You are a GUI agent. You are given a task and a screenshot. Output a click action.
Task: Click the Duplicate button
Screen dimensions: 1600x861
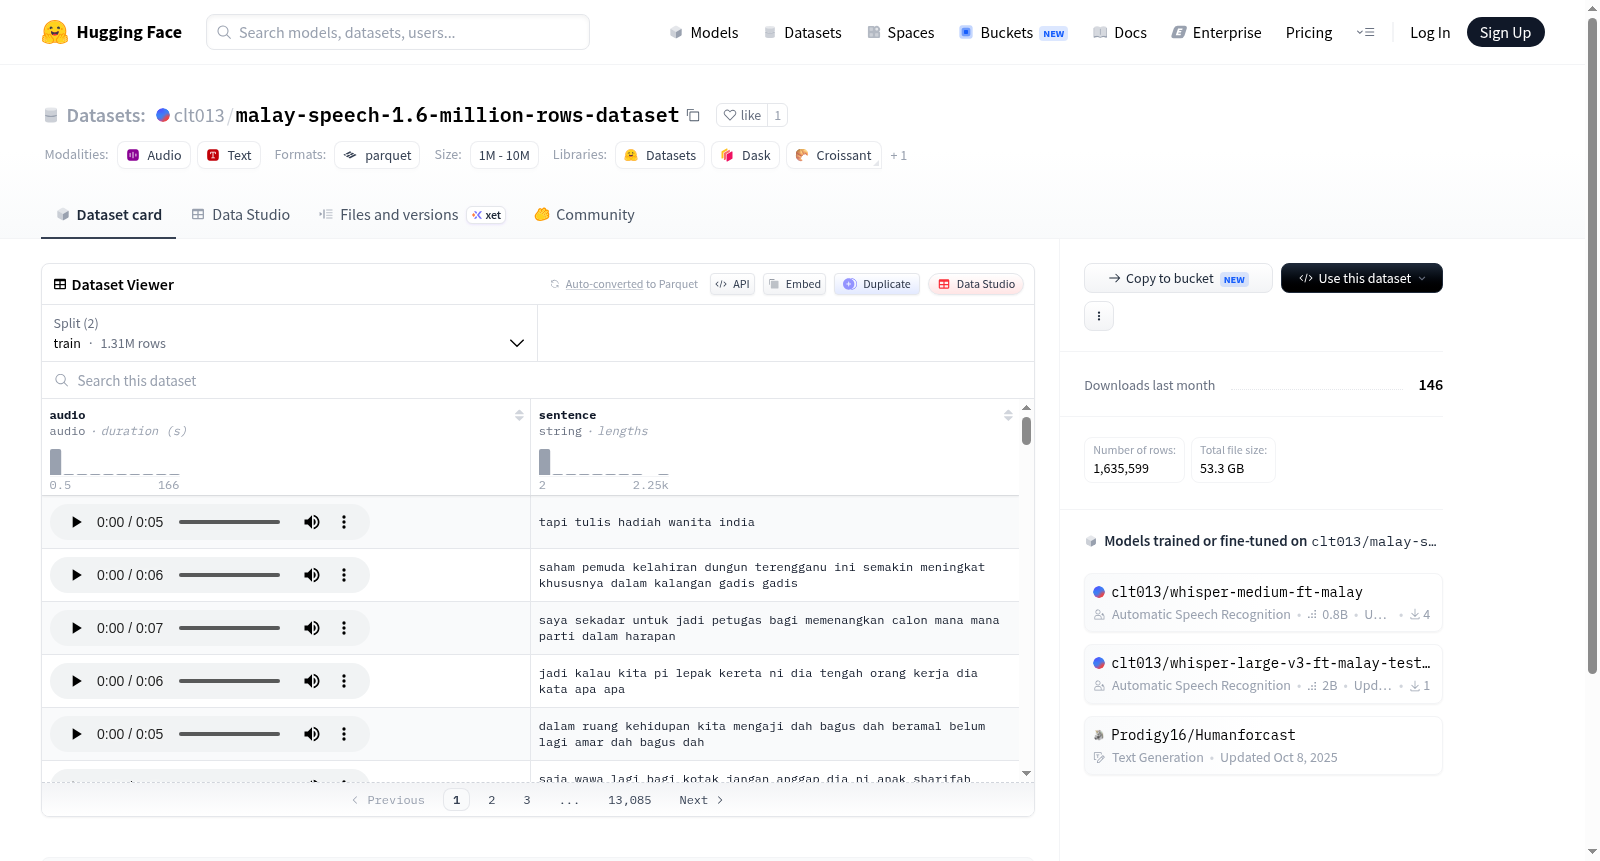coord(877,284)
